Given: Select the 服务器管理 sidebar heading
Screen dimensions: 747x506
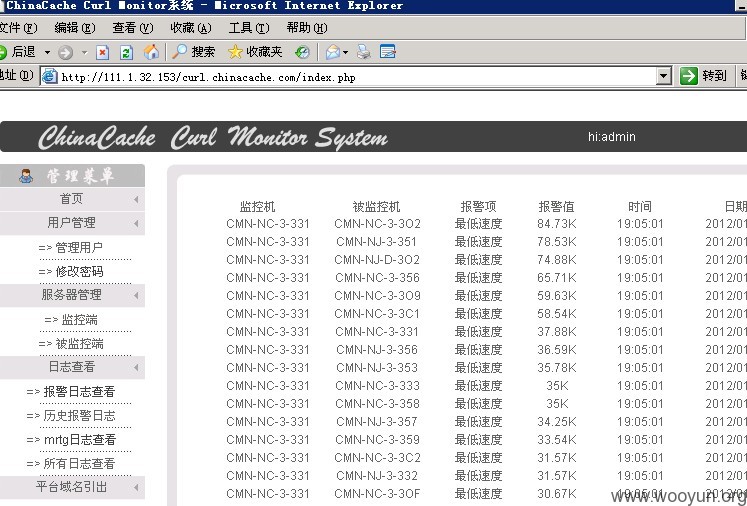Looking at the screenshot, I should [x=71, y=294].
